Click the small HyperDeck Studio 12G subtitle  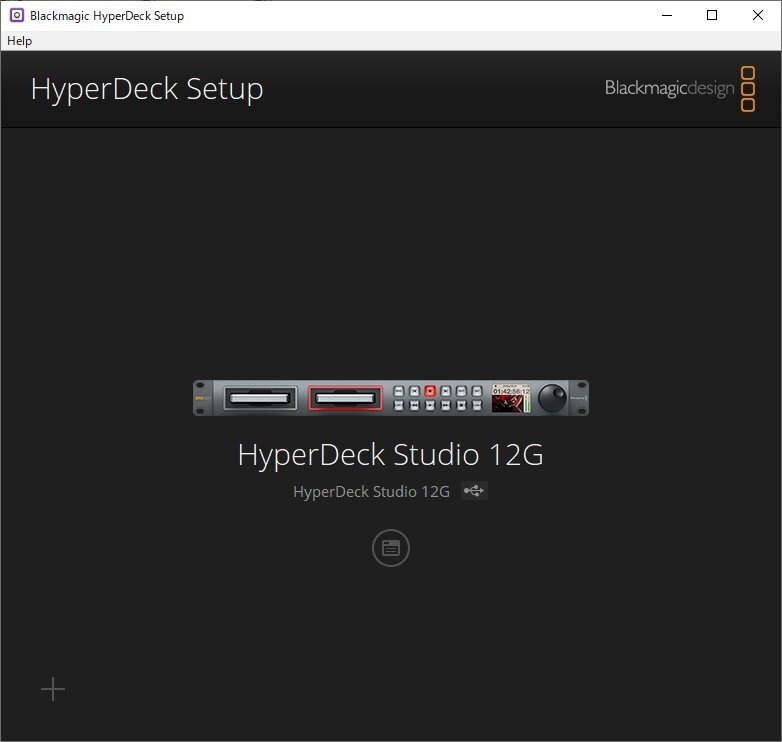coord(371,492)
